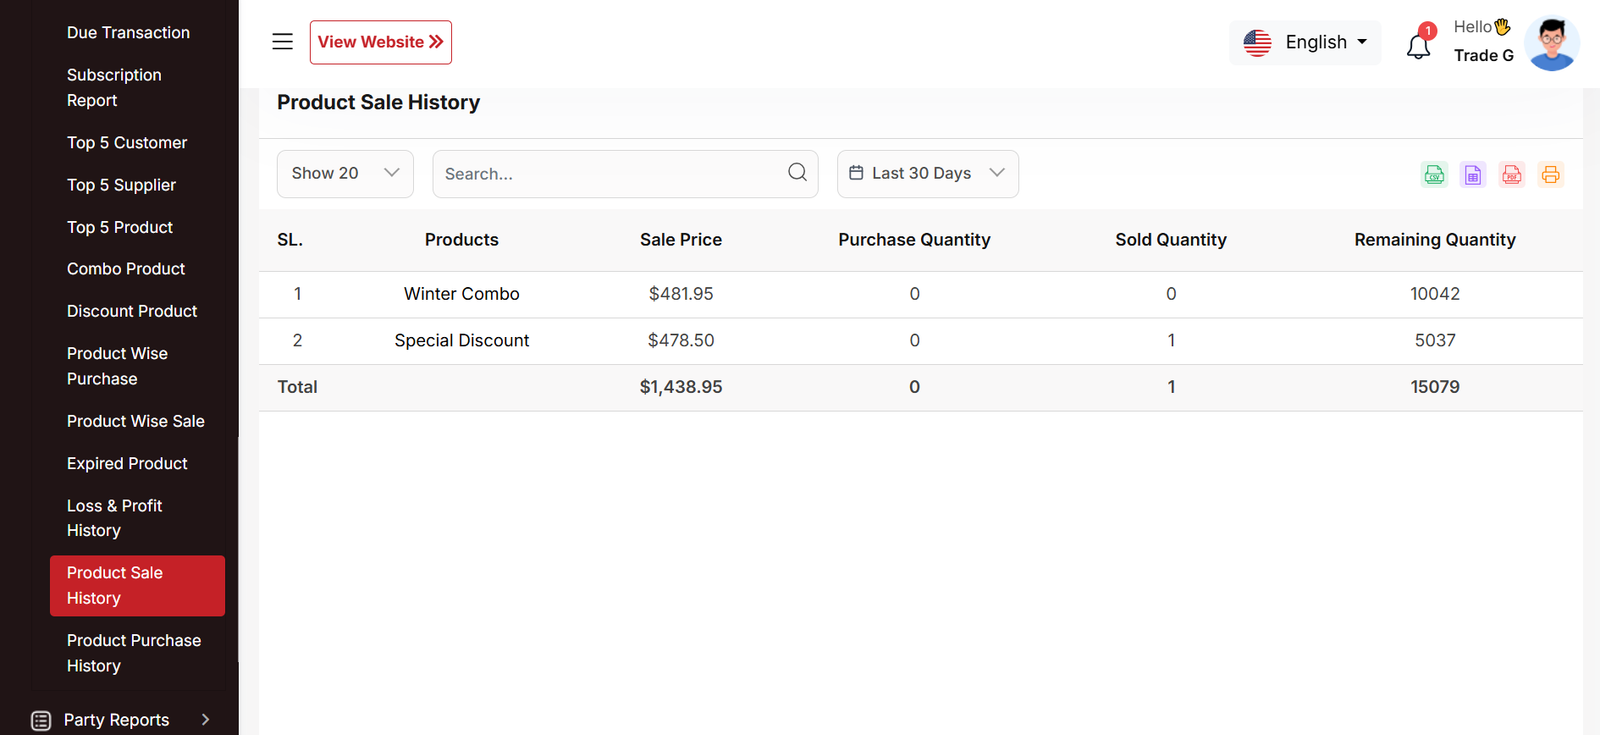Click into the Search input field
The image size is (1600, 735).
pyautogui.click(x=610, y=174)
